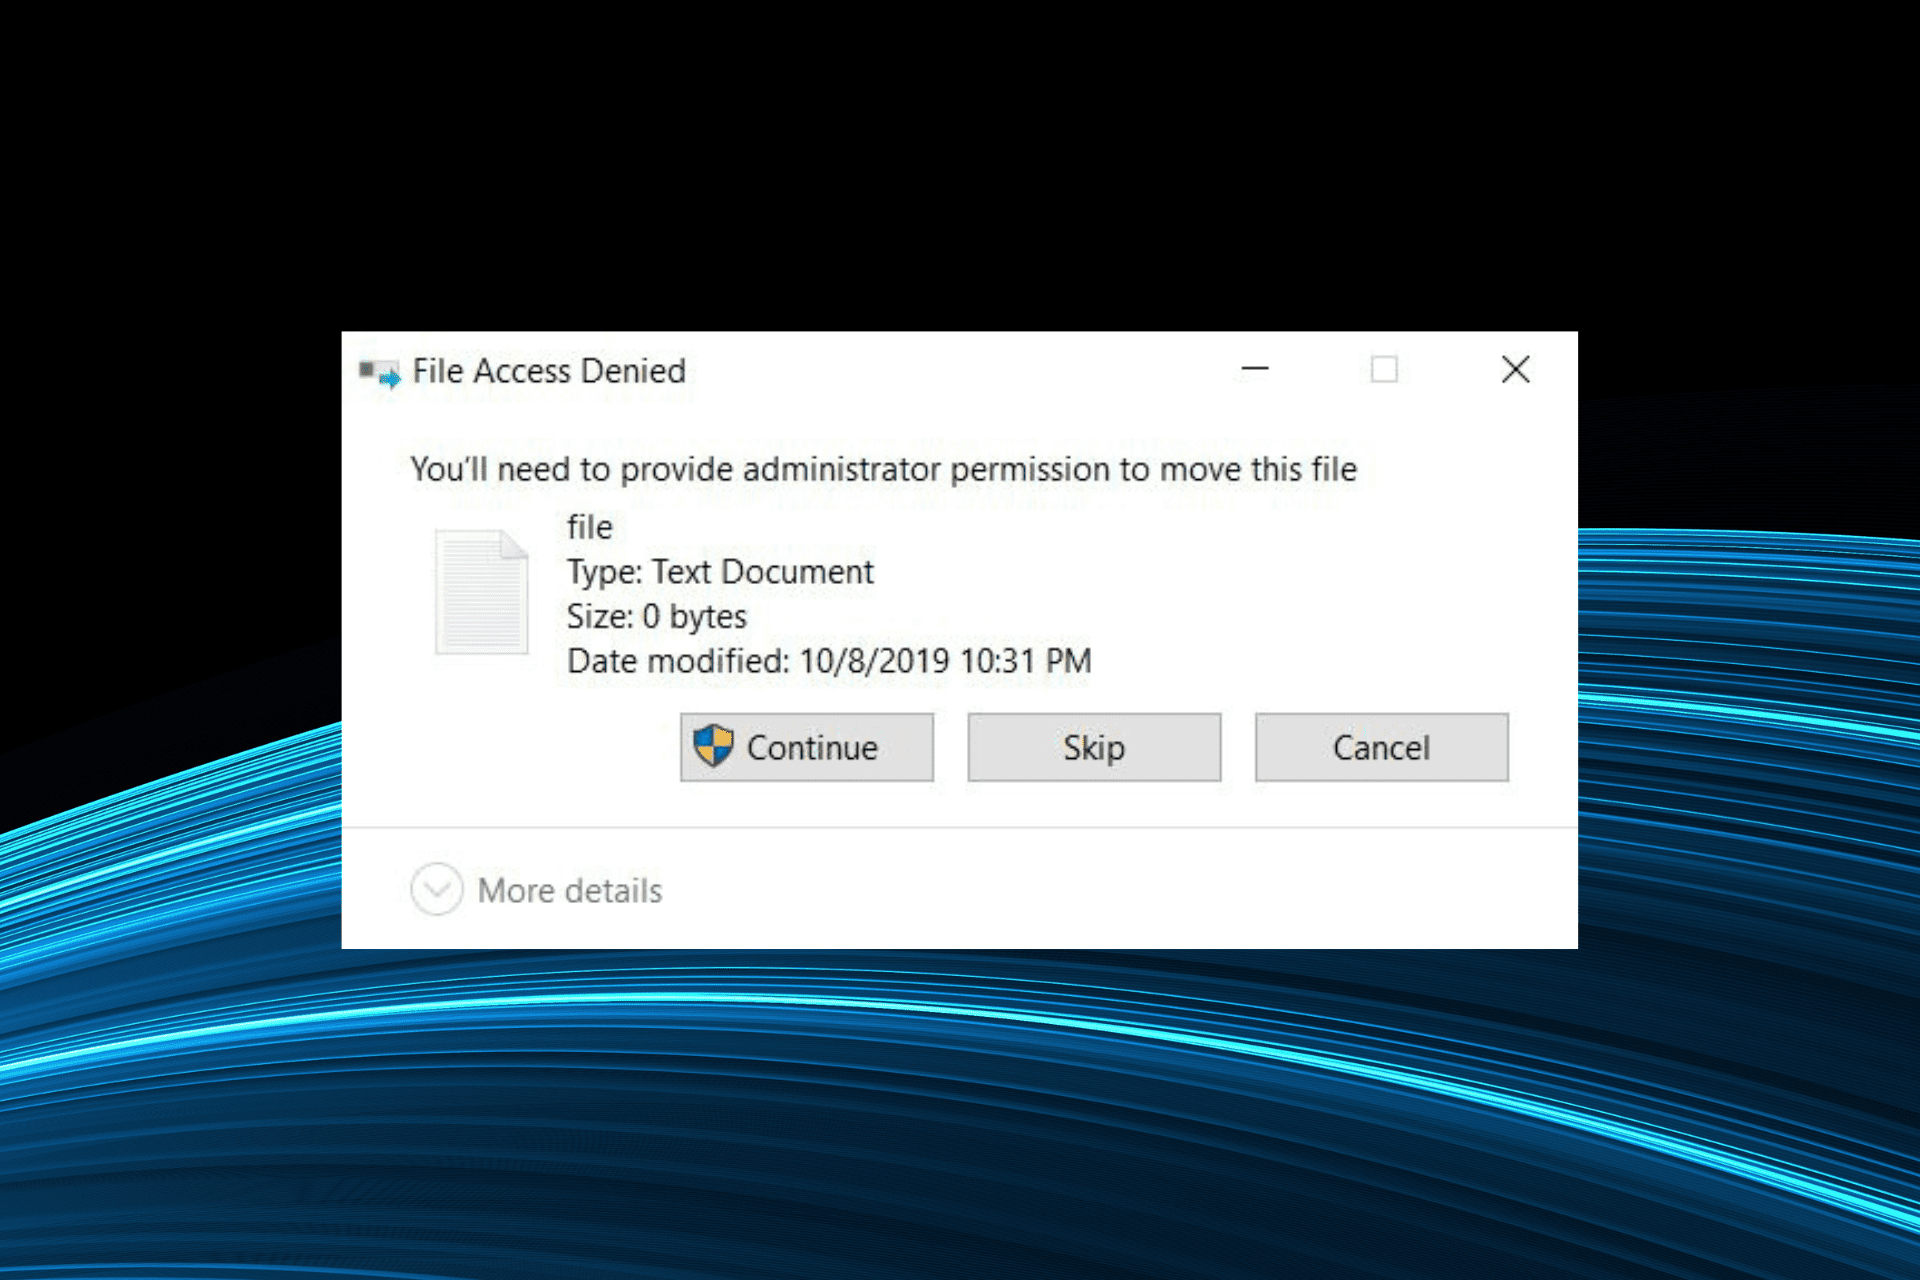This screenshot has width=1920, height=1280.
Task: Select the file name label reading 'file'
Action: (590, 527)
